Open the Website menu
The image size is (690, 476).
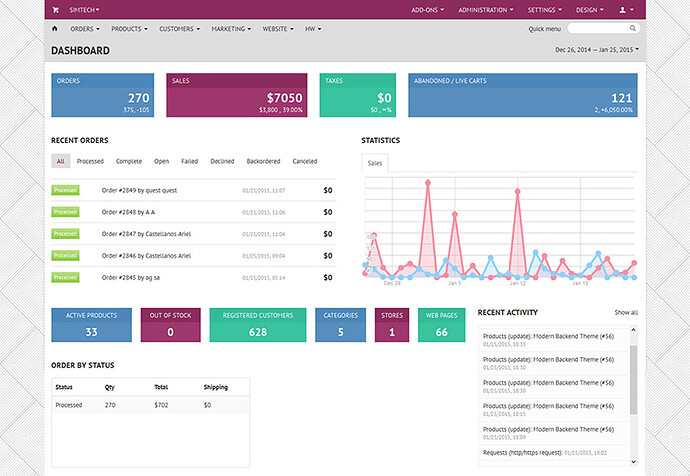click(278, 29)
